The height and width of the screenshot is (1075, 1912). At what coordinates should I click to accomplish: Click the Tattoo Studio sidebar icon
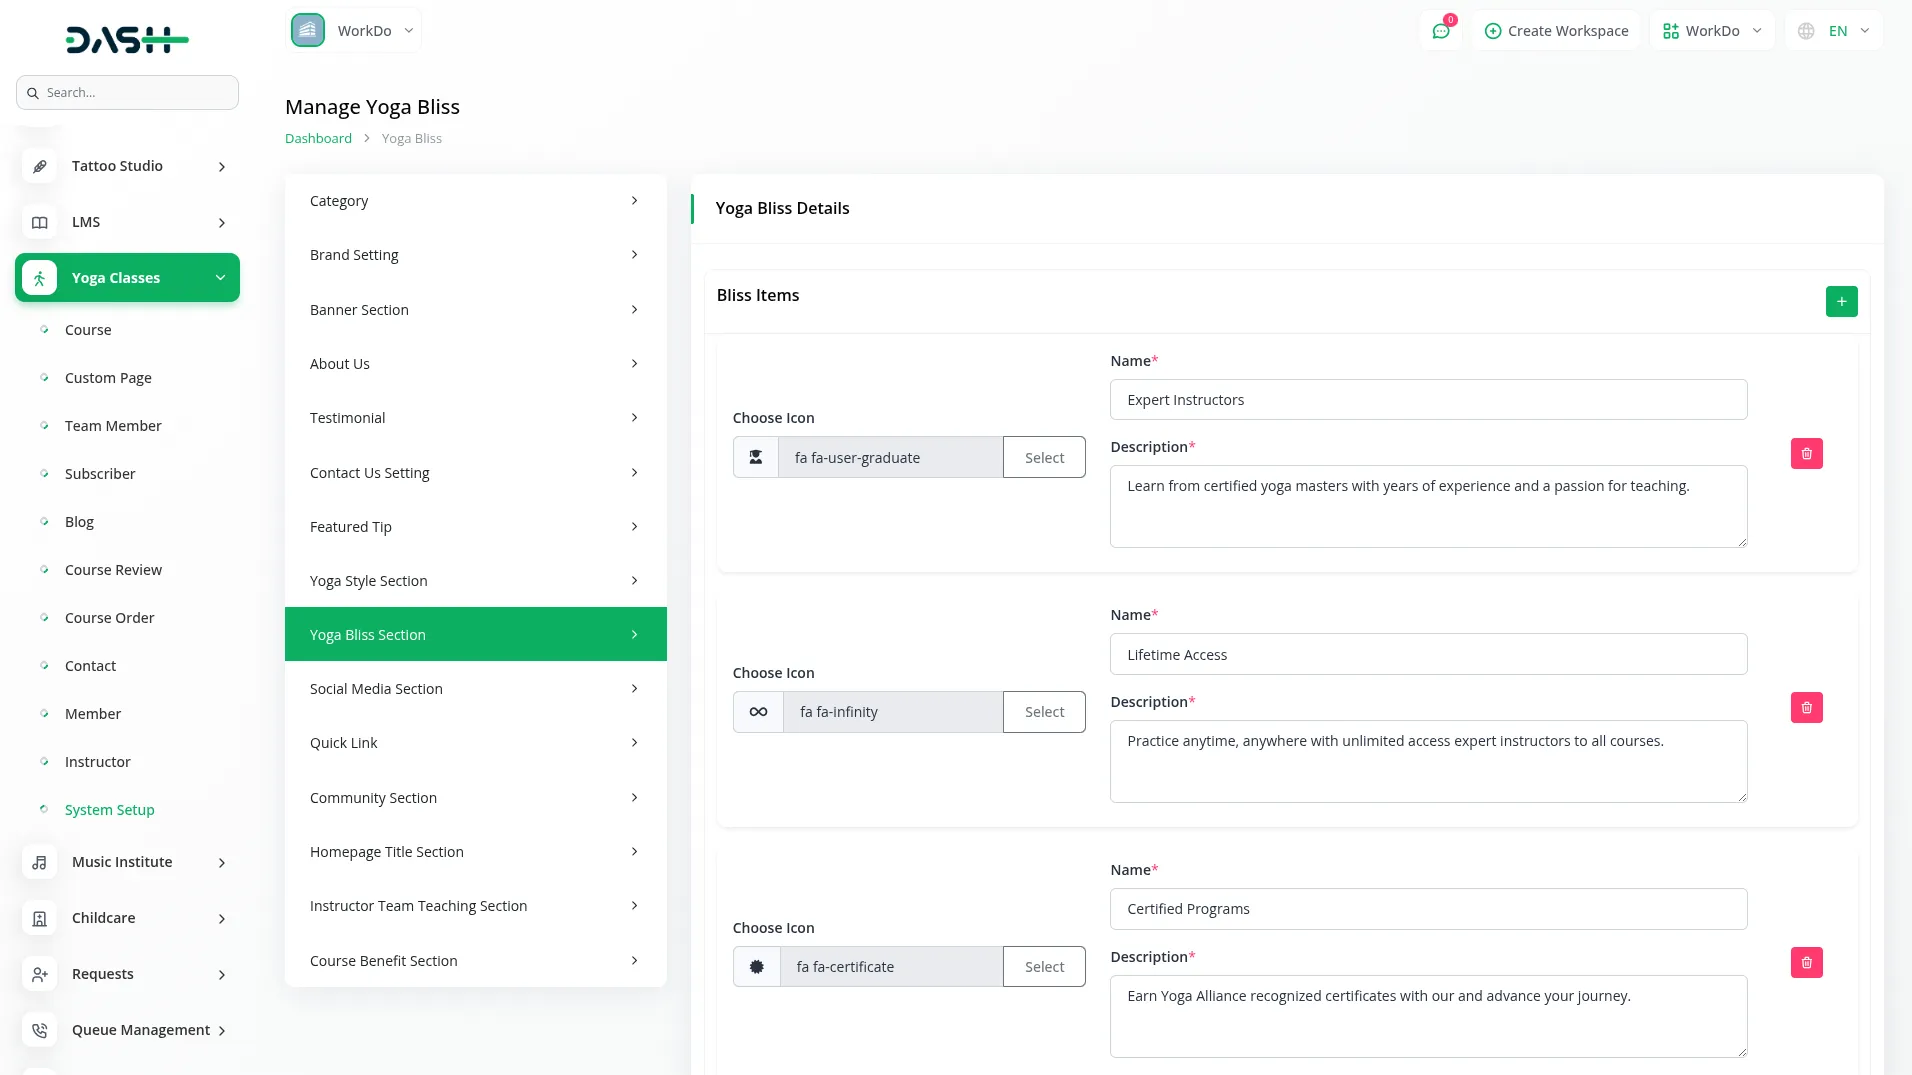point(40,166)
